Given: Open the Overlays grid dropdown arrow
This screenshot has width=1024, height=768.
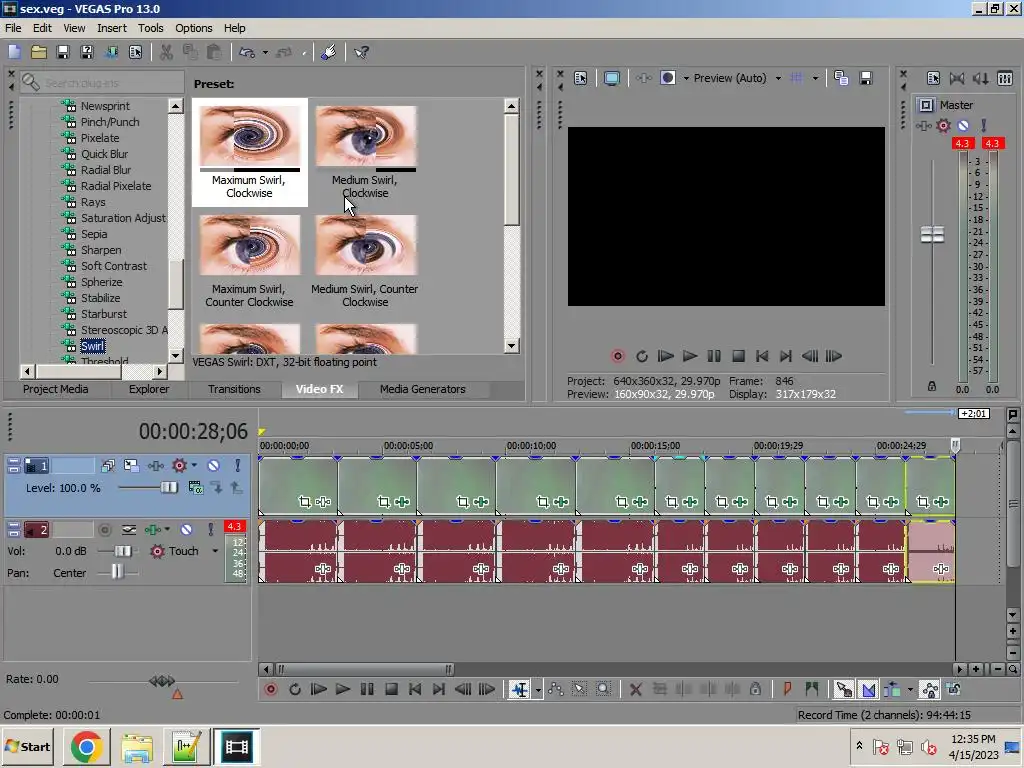Looking at the screenshot, I should click(815, 78).
